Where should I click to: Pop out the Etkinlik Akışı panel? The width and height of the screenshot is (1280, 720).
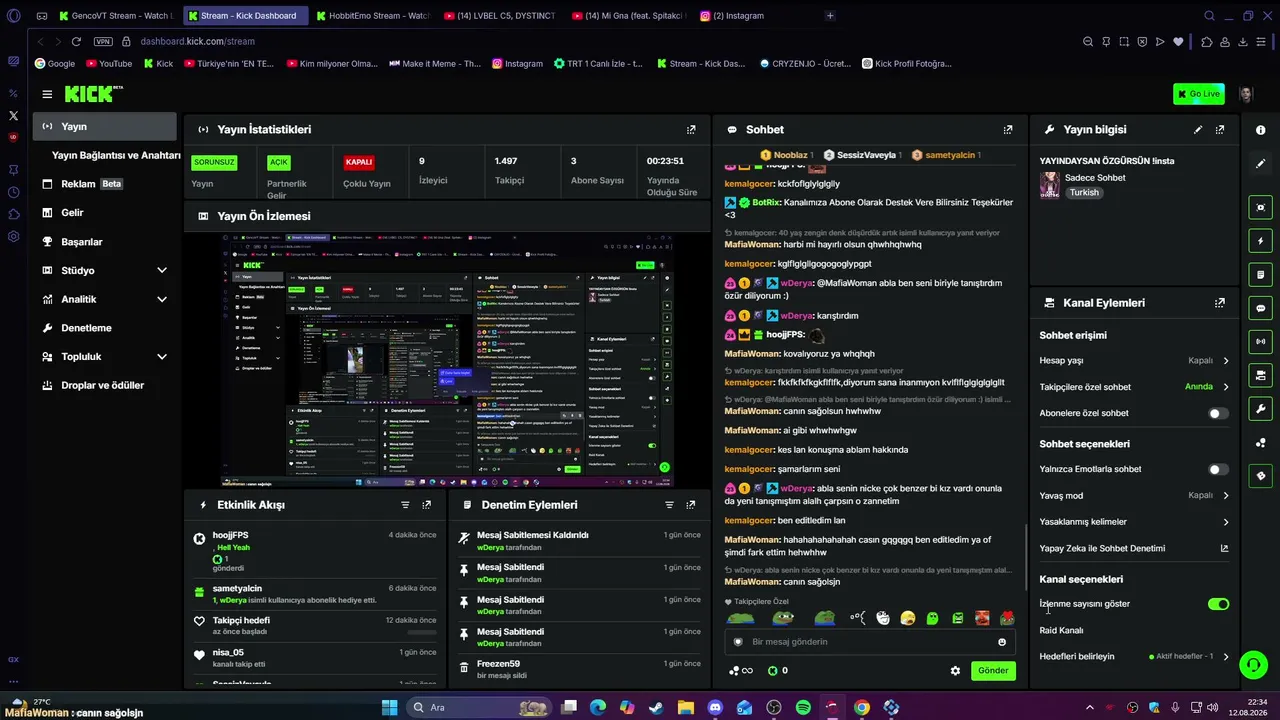point(427,505)
